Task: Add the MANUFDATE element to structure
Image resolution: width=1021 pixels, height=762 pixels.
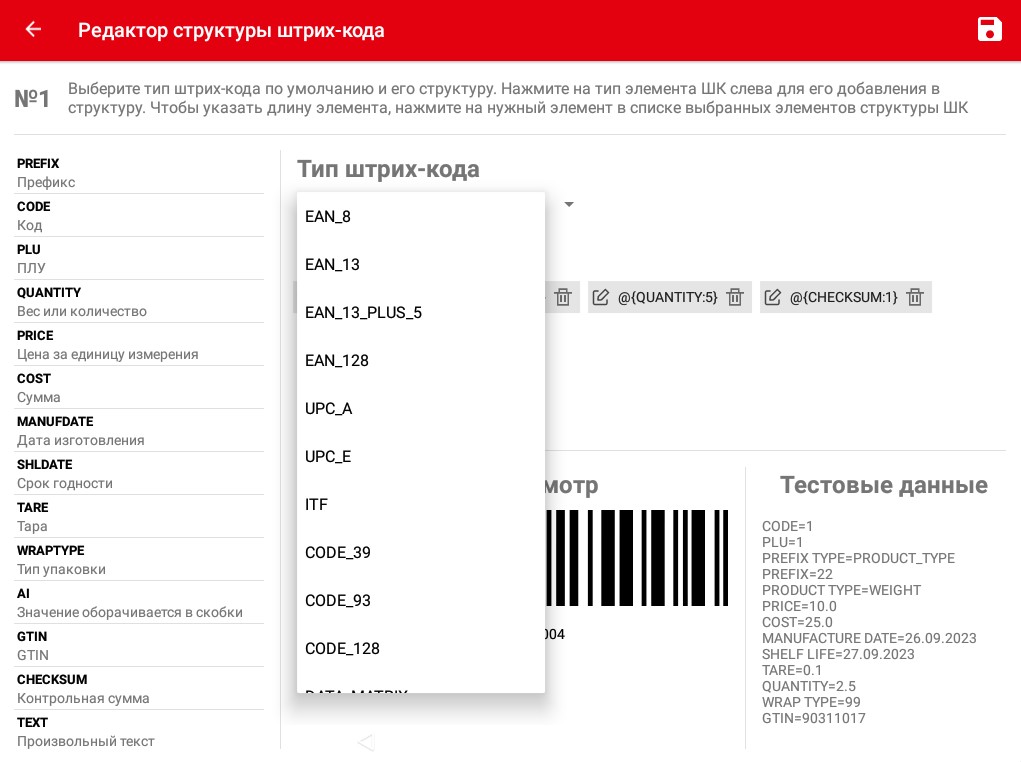Action: pos(140,430)
